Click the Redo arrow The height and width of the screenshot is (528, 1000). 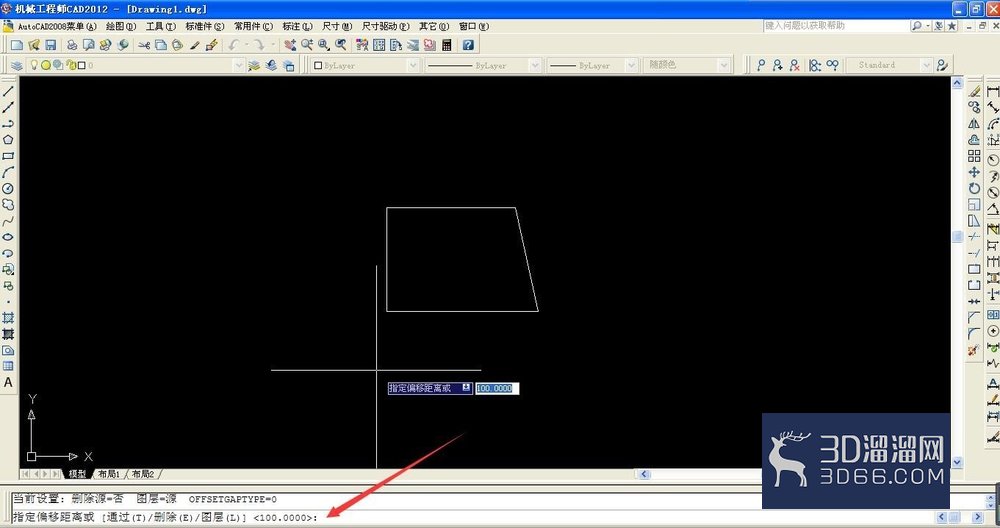258,45
